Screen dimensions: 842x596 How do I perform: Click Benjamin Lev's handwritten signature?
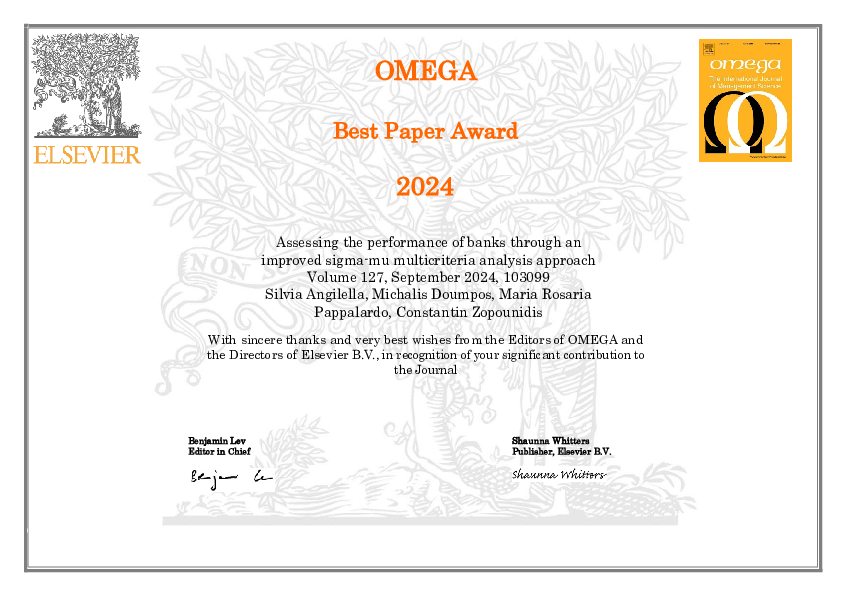click(x=231, y=479)
